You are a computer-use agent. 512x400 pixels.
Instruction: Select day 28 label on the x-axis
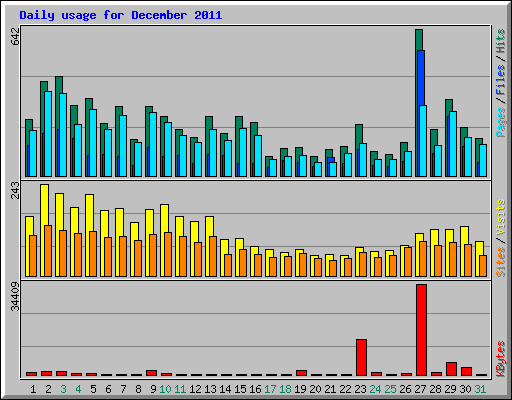pos(435,389)
